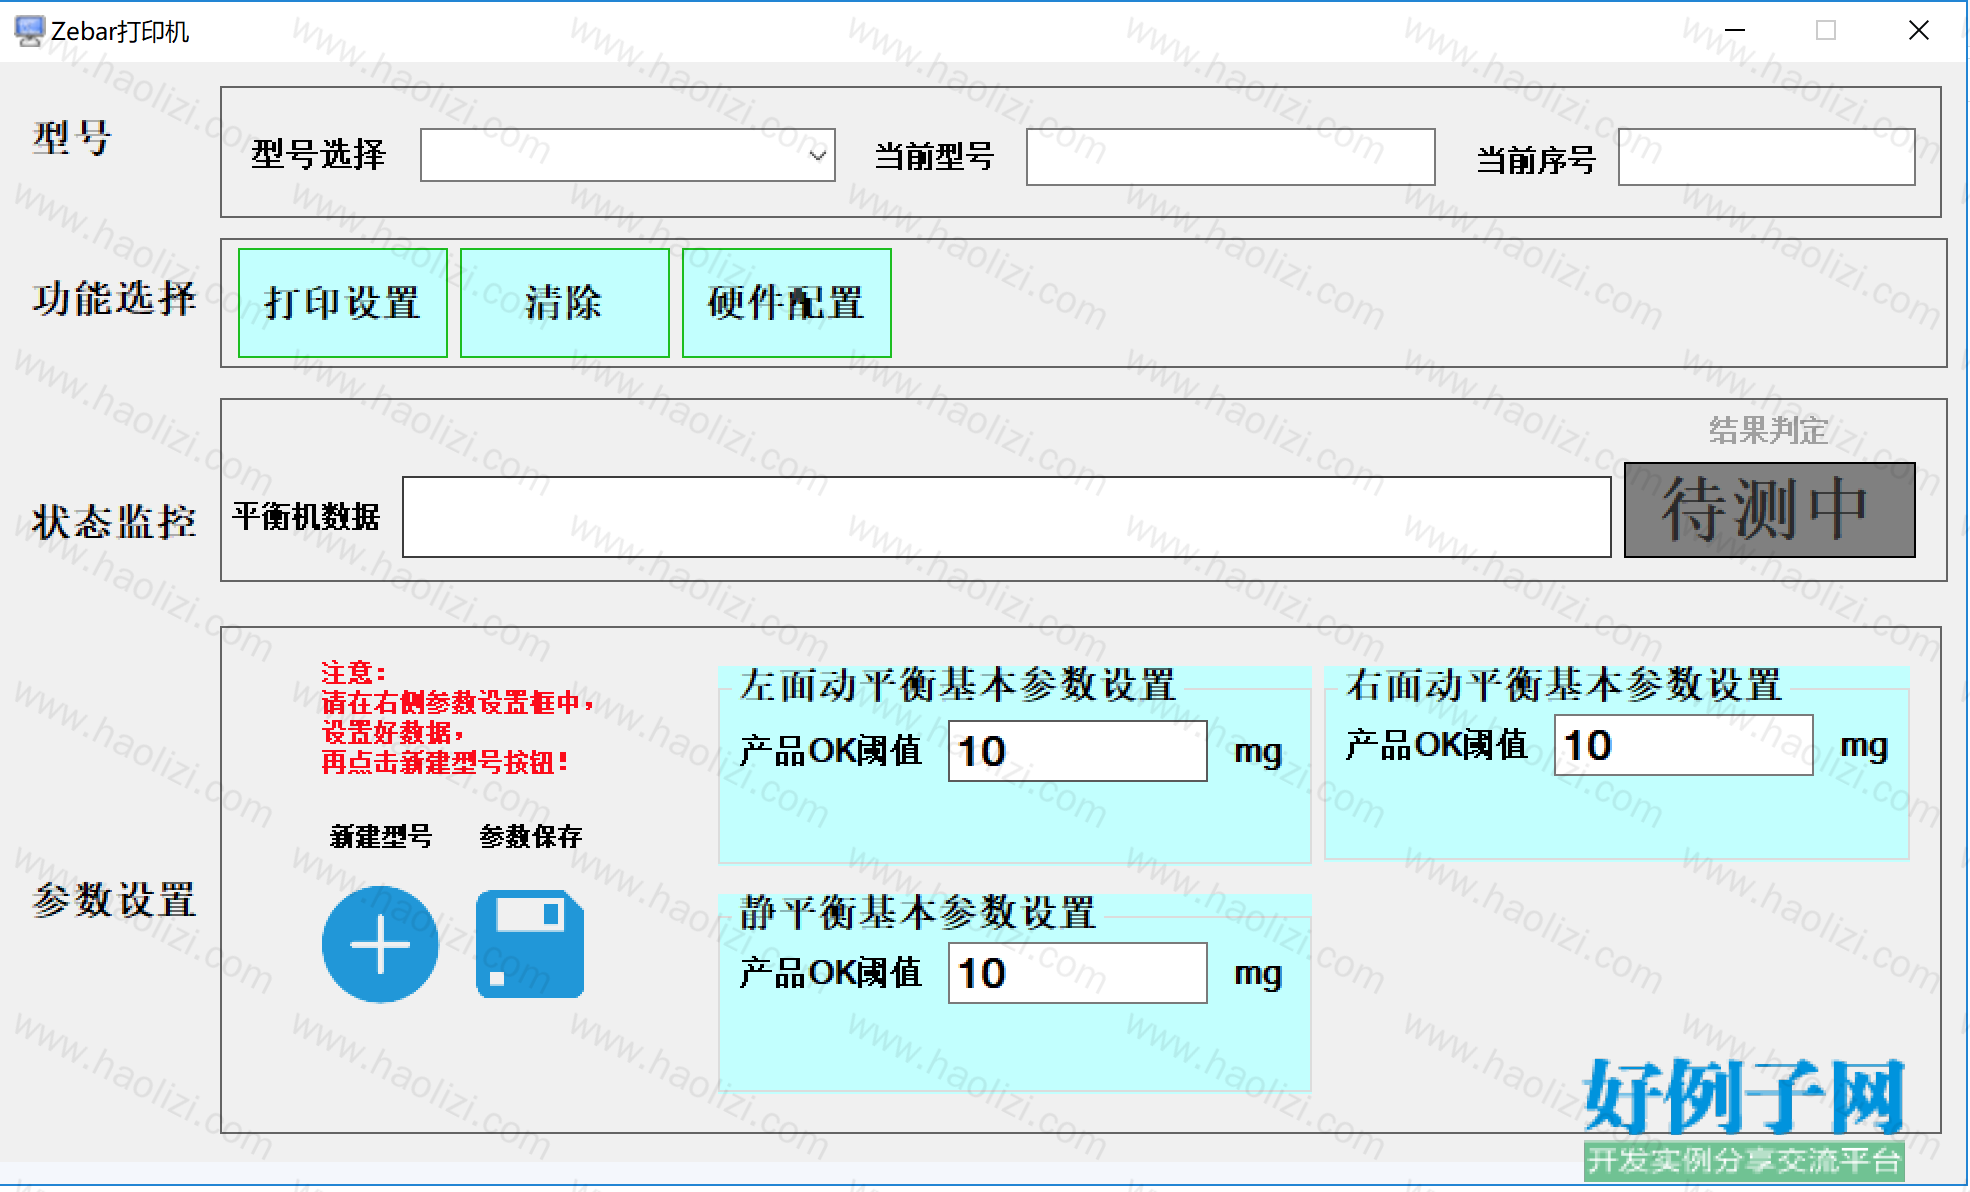This screenshot has width=1970, height=1192.
Task: Click the red 注意 notice text
Action: click(458, 717)
